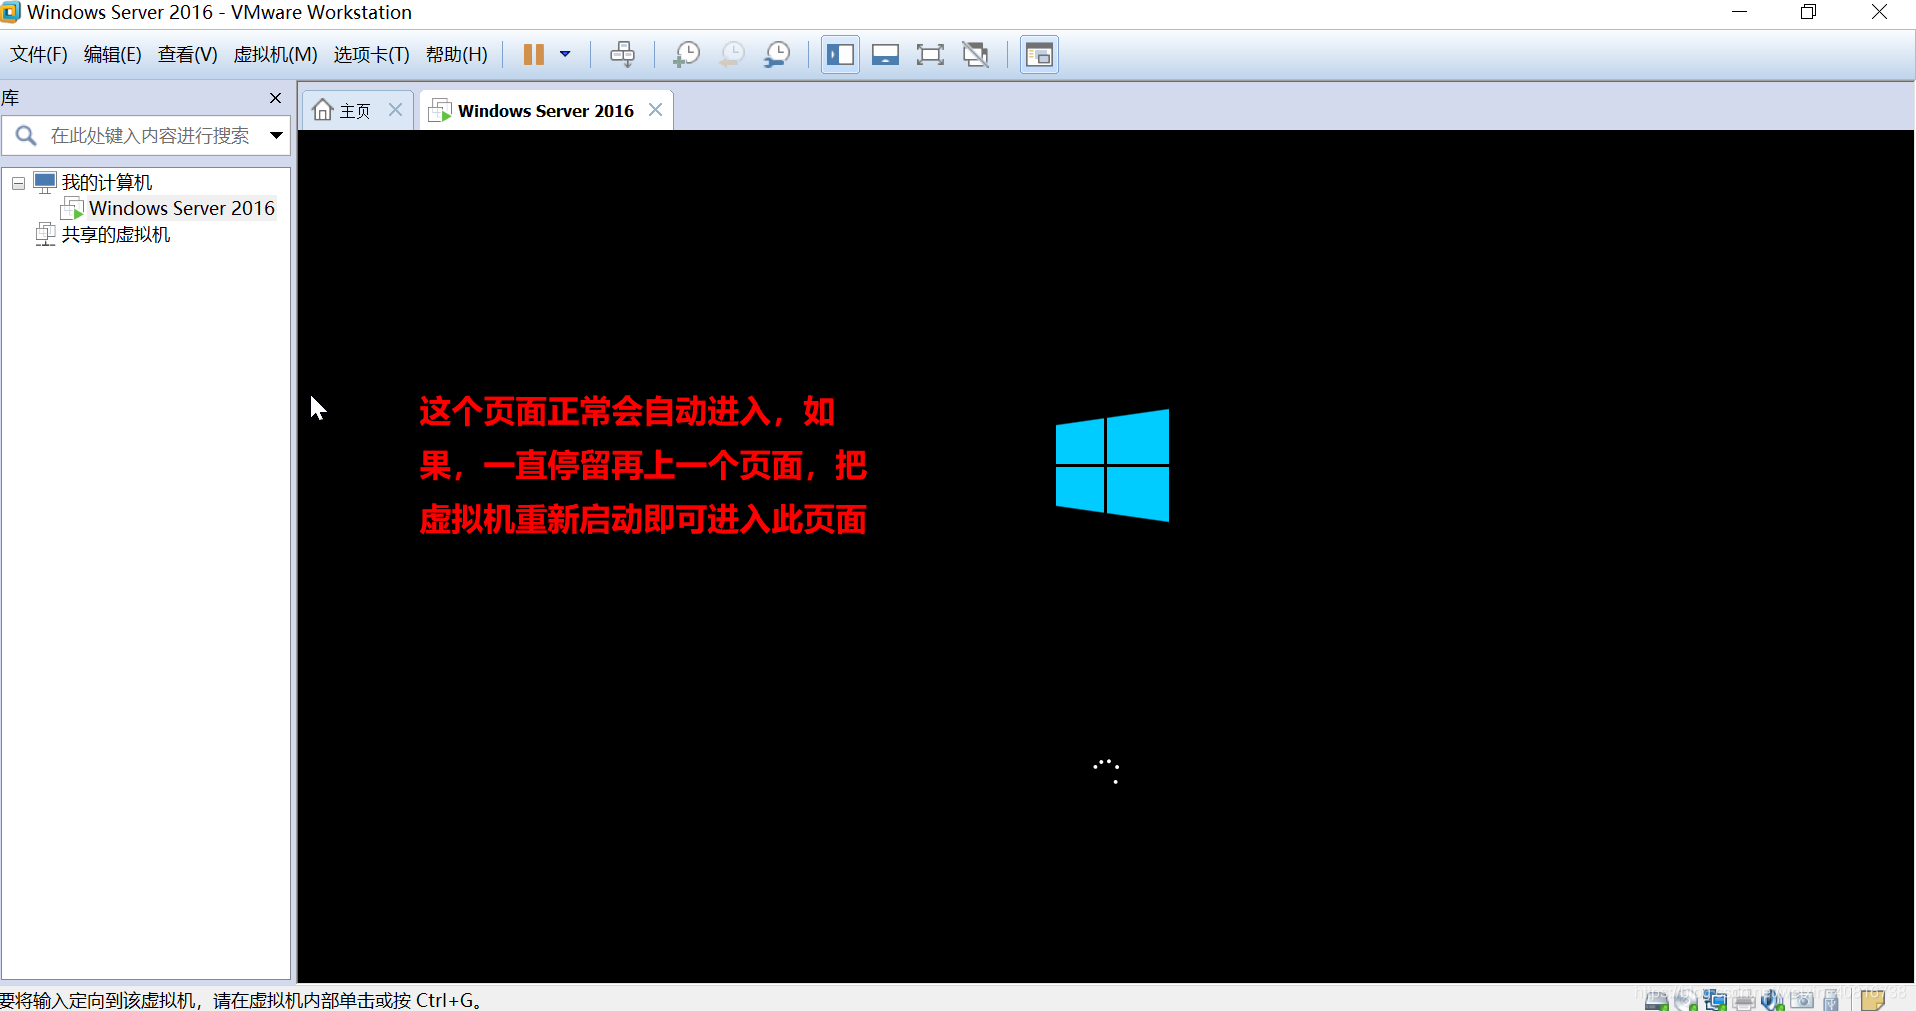Image resolution: width=1916 pixels, height=1011 pixels.
Task: Click the USB device status icon
Action: (1831, 1000)
